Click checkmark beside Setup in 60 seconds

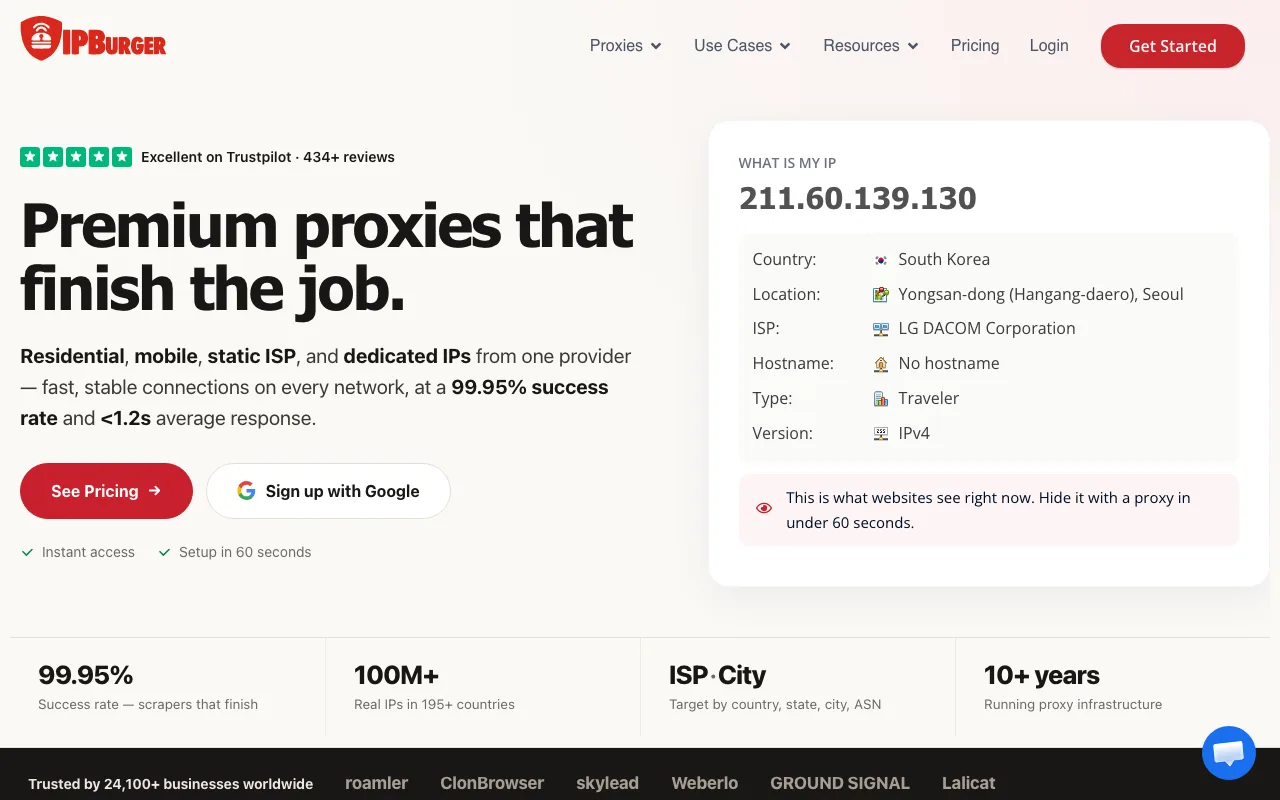[165, 552]
